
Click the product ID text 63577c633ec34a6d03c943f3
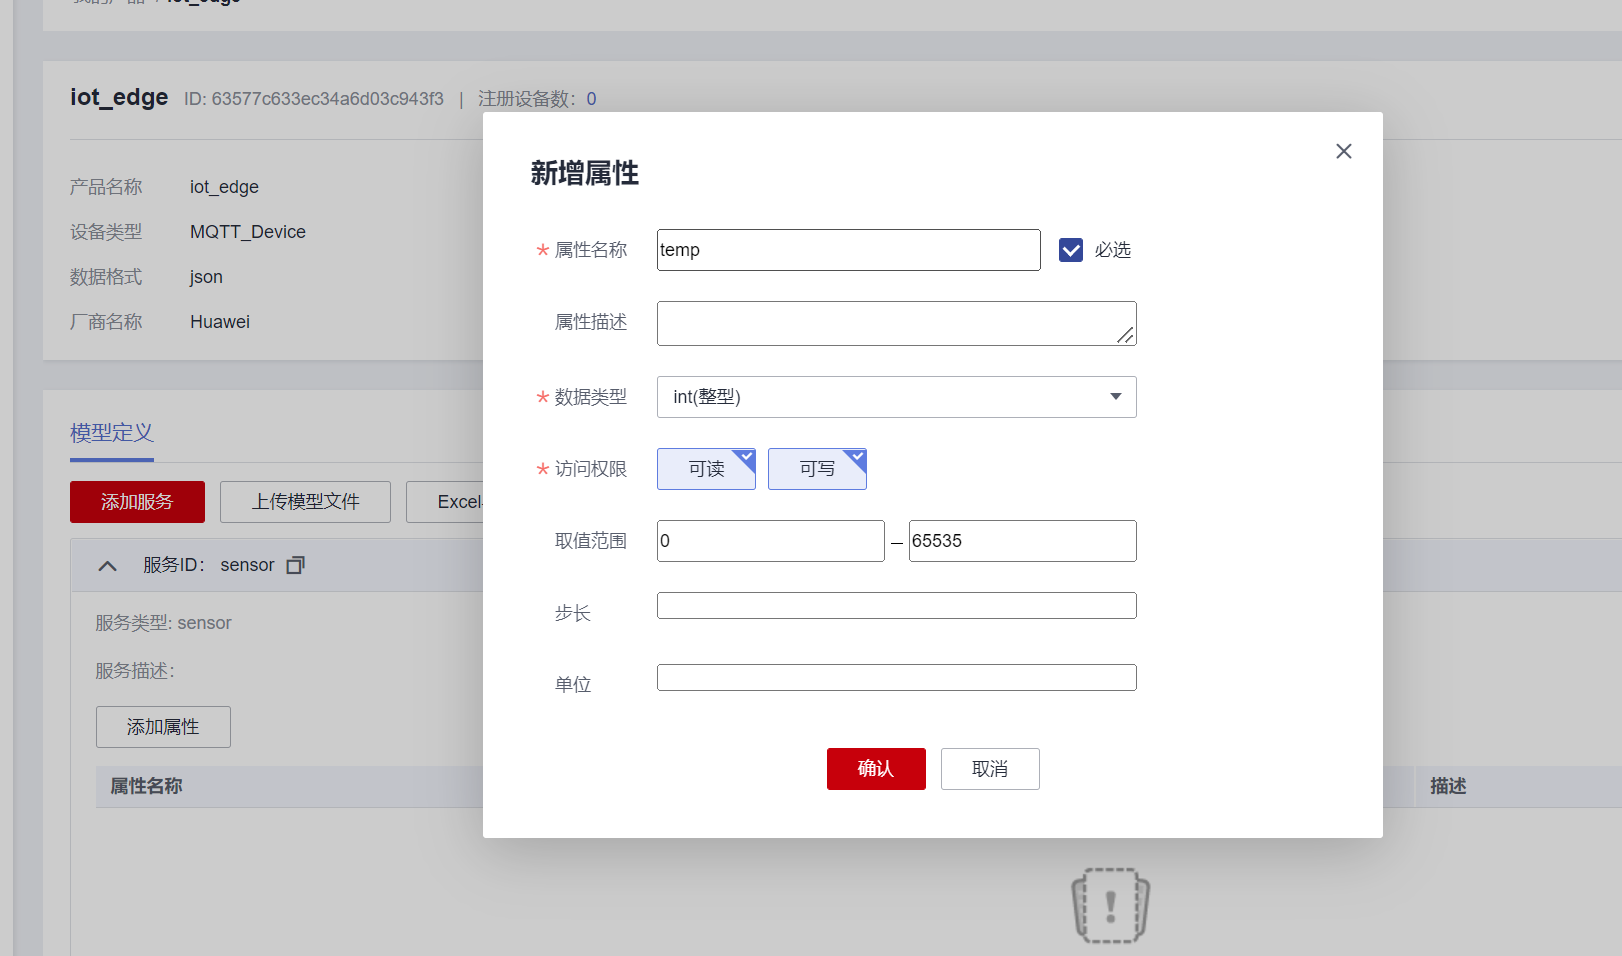click(327, 99)
